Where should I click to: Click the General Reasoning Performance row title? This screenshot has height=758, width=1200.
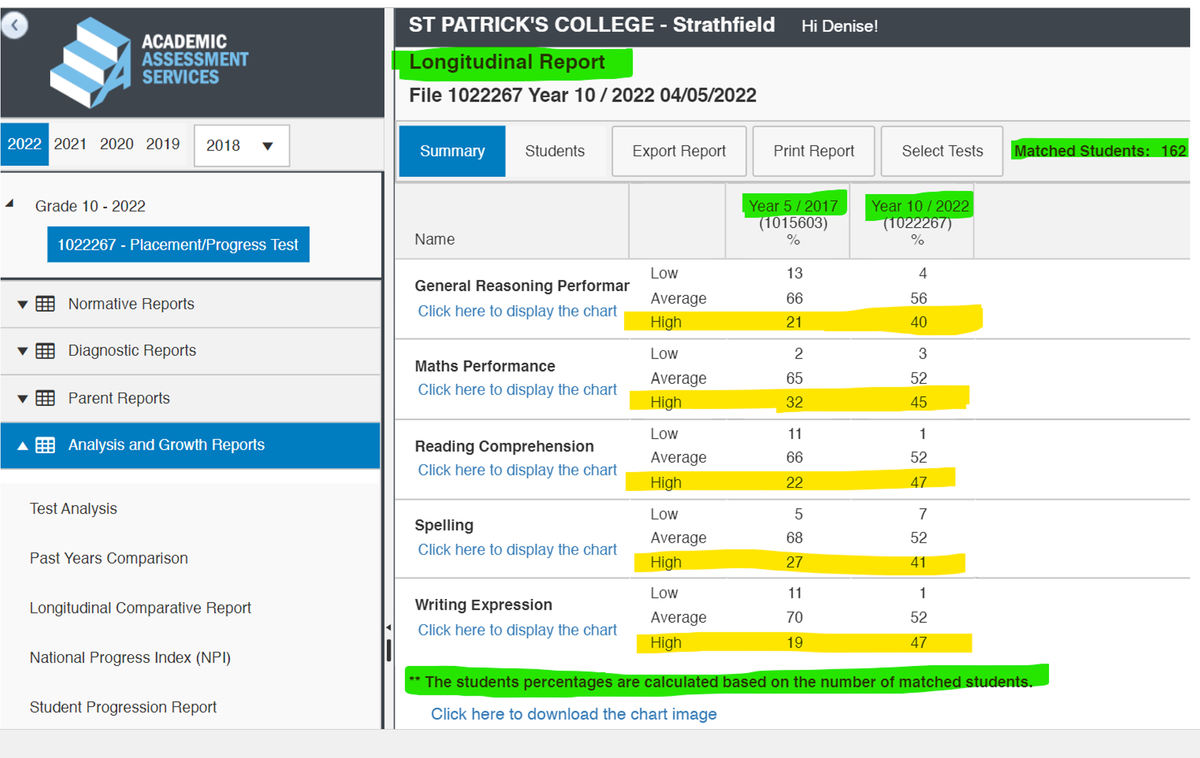(522, 286)
